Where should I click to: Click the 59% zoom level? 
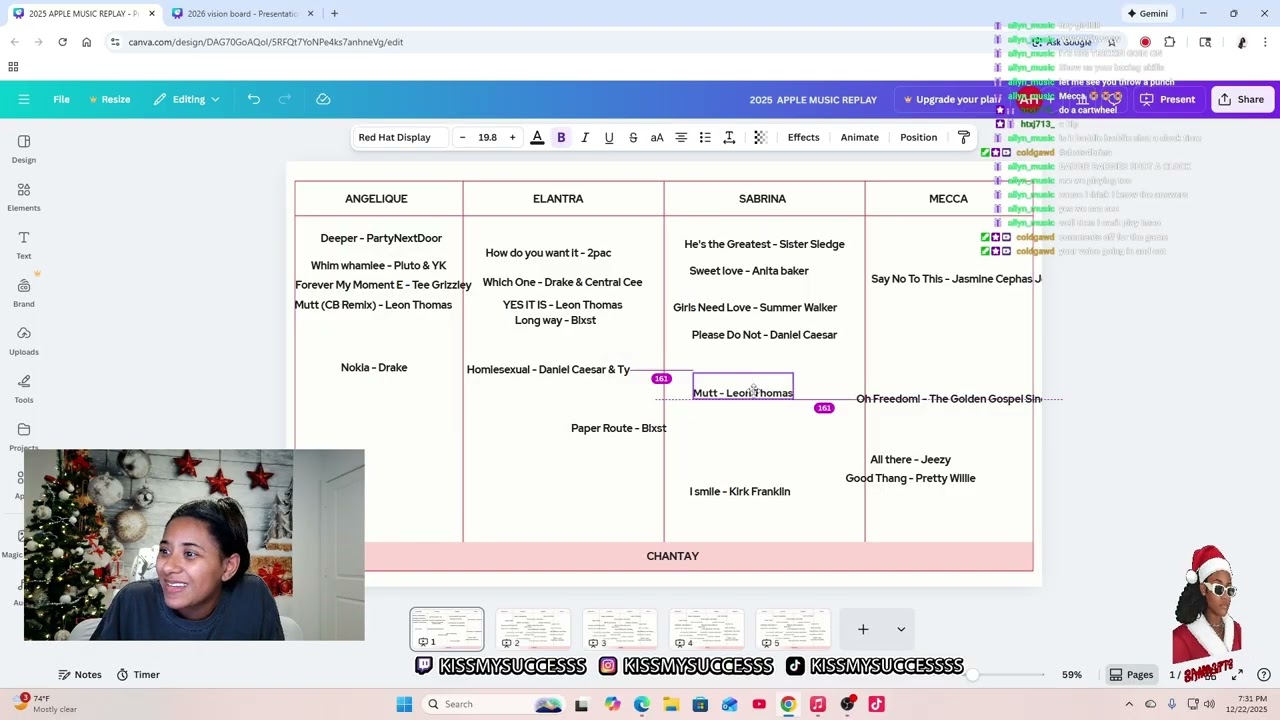click(x=1072, y=674)
